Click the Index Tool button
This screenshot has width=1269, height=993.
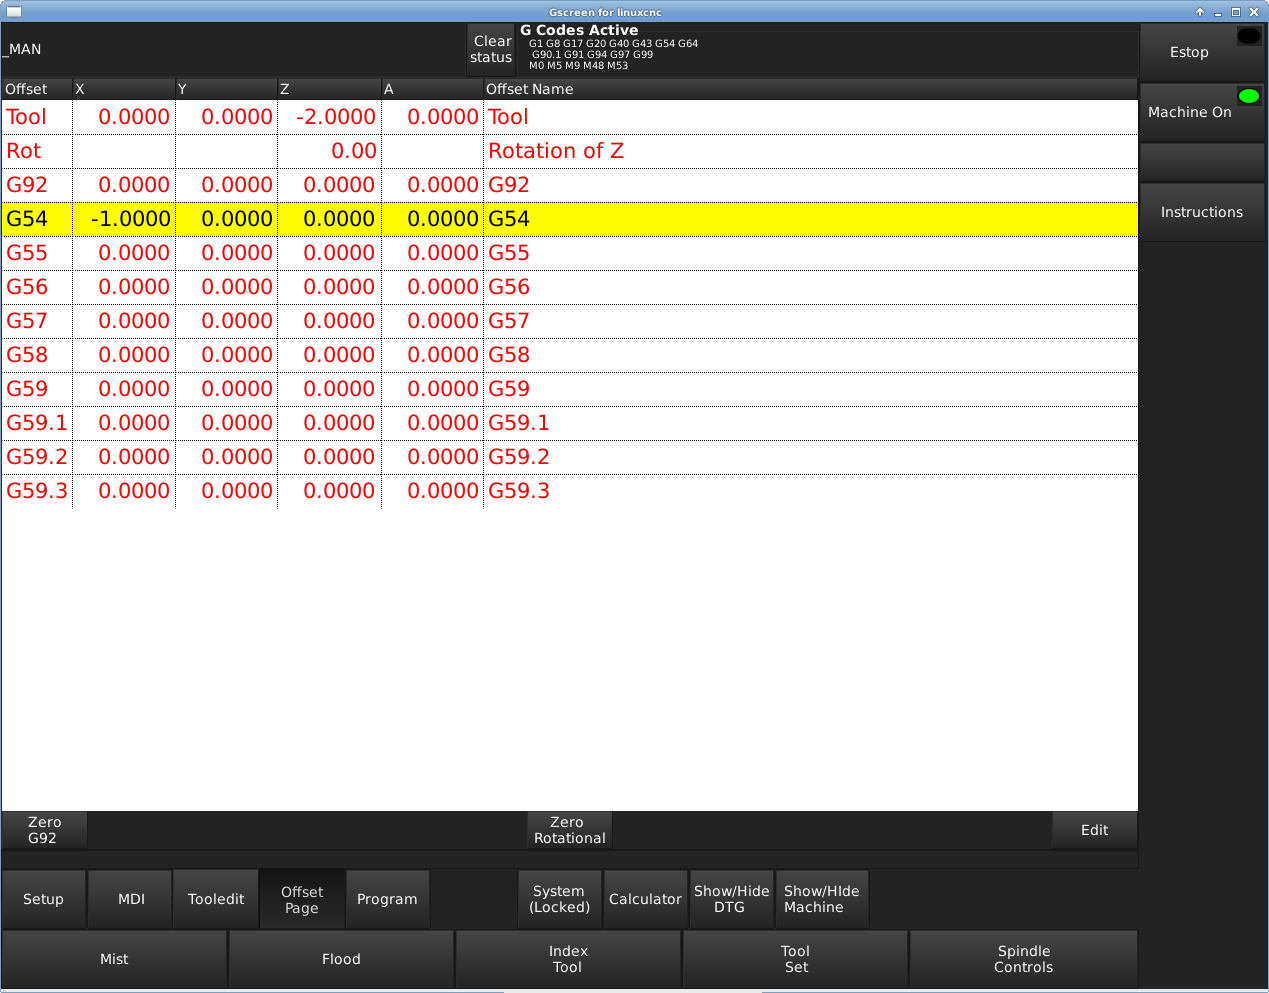(568, 959)
